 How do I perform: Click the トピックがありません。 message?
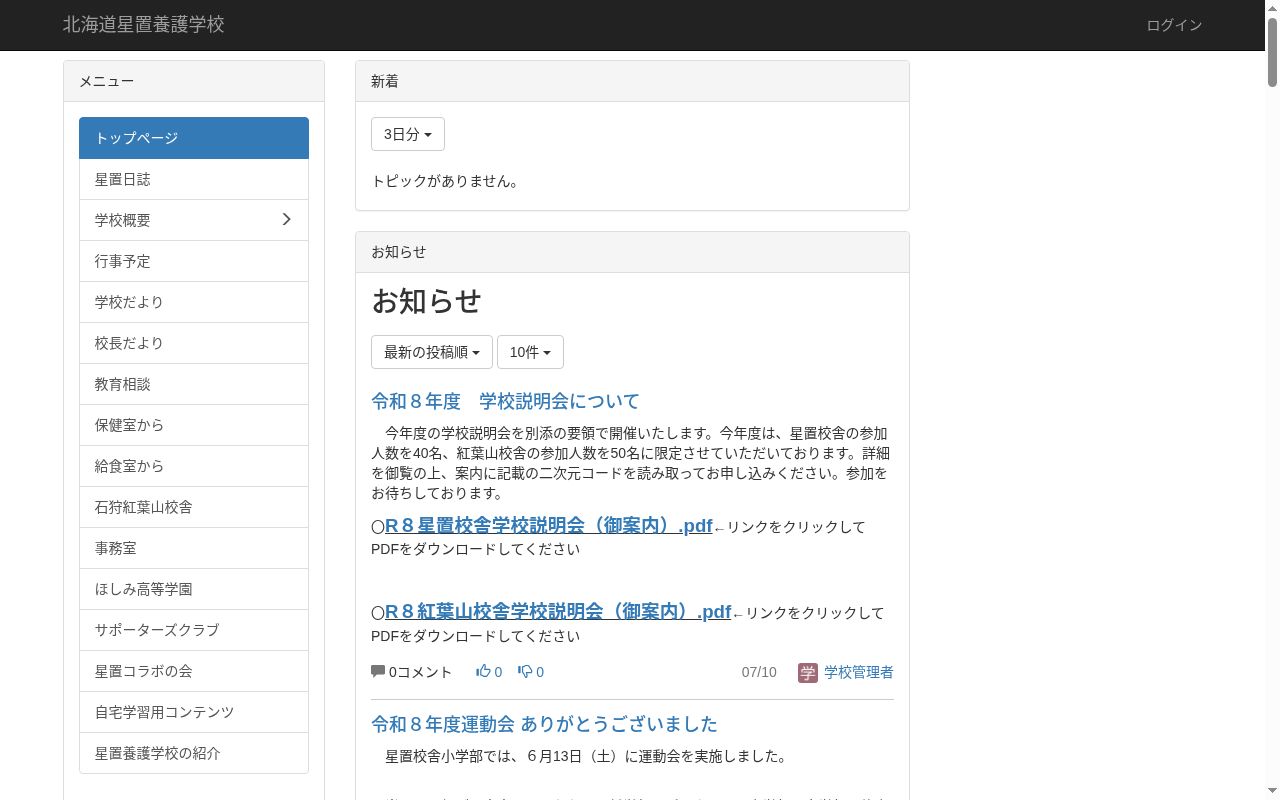pos(445,181)
